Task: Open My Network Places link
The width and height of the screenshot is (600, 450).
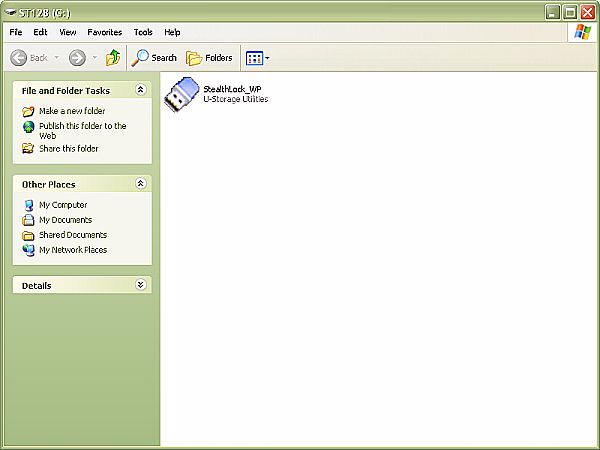Action: [72, 250]
